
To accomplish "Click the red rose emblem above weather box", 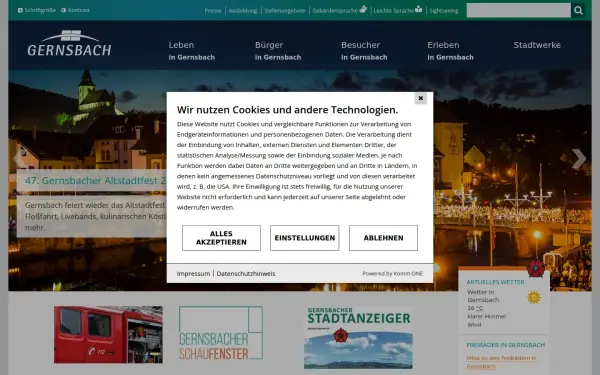I will (536, 268).
